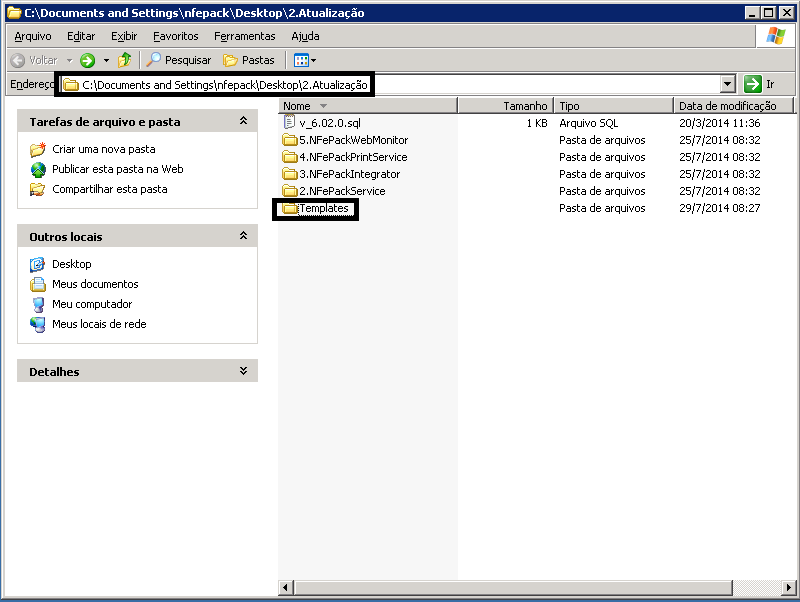Select the 2.NFePackService folder
The image size is (800, 602).
tap(341, 191)
